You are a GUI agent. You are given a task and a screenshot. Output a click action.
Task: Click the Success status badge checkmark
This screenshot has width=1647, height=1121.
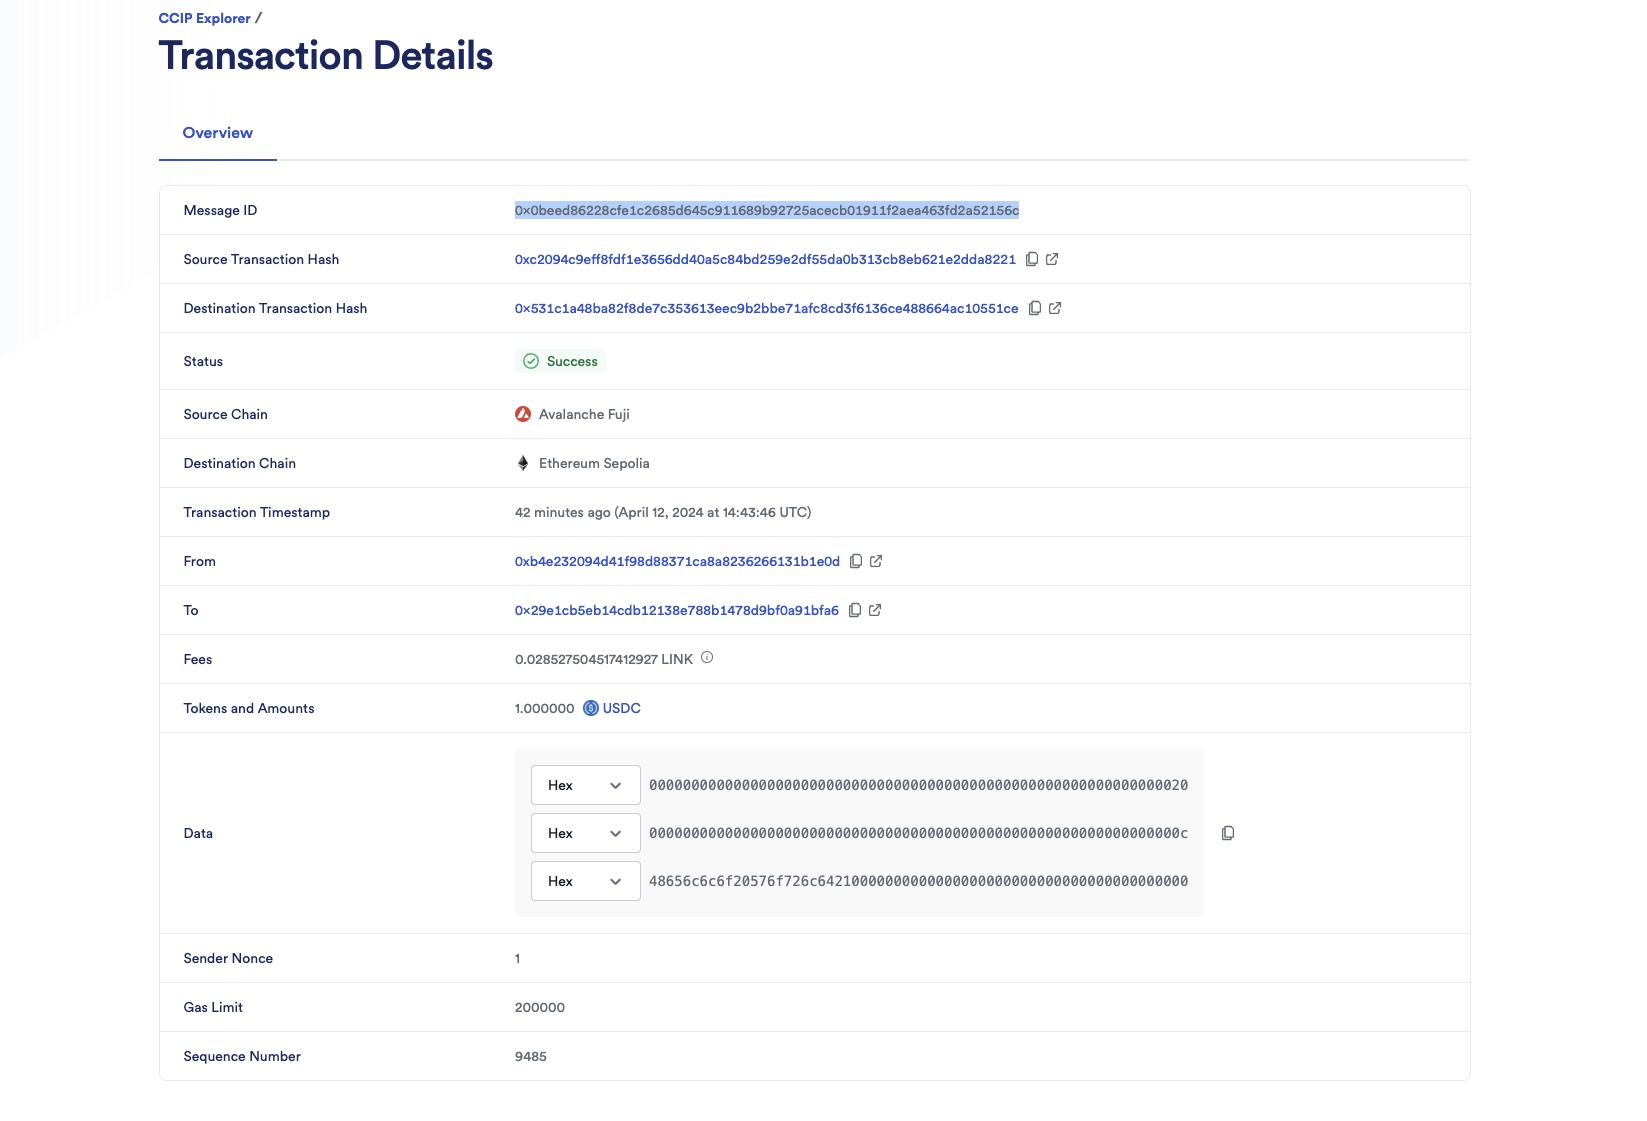pos(530,361)
